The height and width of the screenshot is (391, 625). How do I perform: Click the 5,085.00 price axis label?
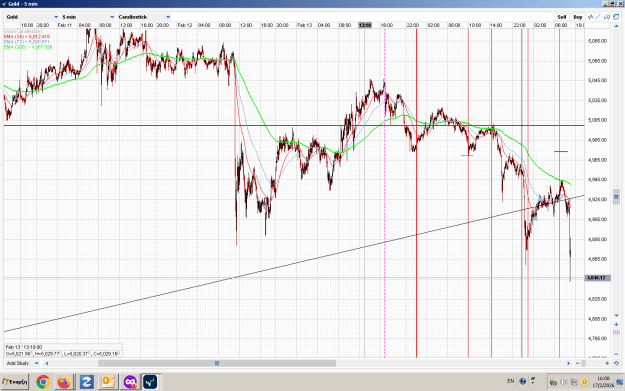pyautogui.click(x=597, y=41)
